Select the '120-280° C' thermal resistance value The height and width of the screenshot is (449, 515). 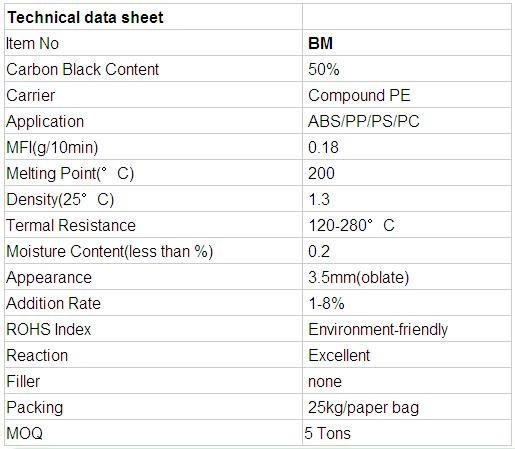pyautogui.click(x=352, y=225)
